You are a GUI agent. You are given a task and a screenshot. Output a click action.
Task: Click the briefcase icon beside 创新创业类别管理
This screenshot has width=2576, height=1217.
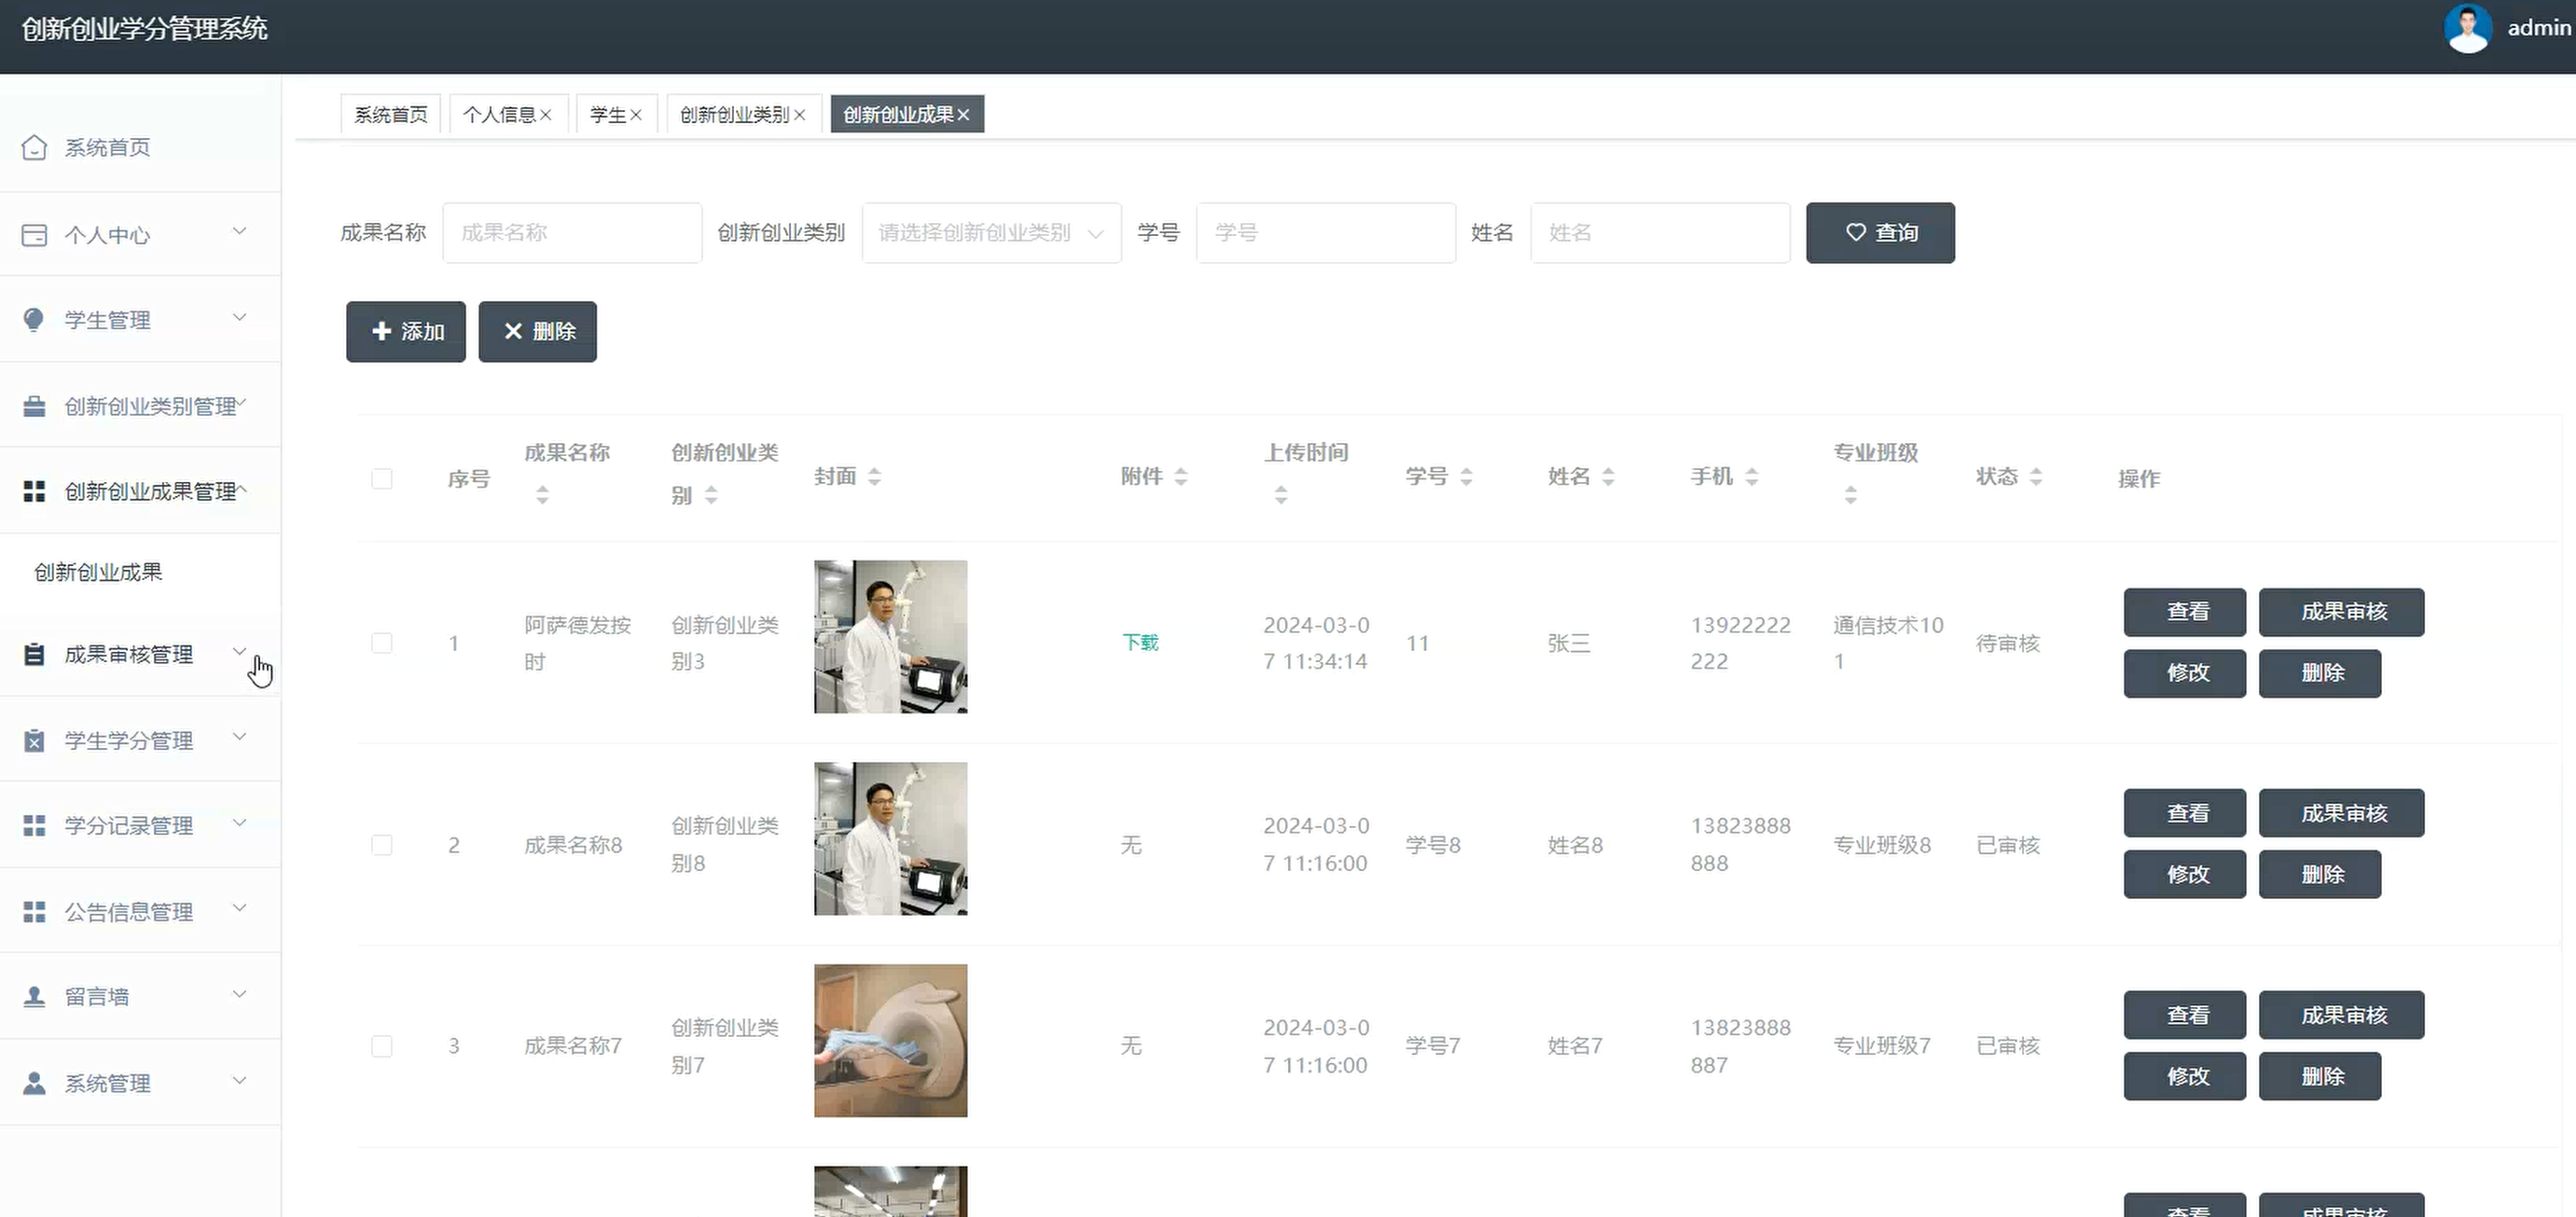34,406
